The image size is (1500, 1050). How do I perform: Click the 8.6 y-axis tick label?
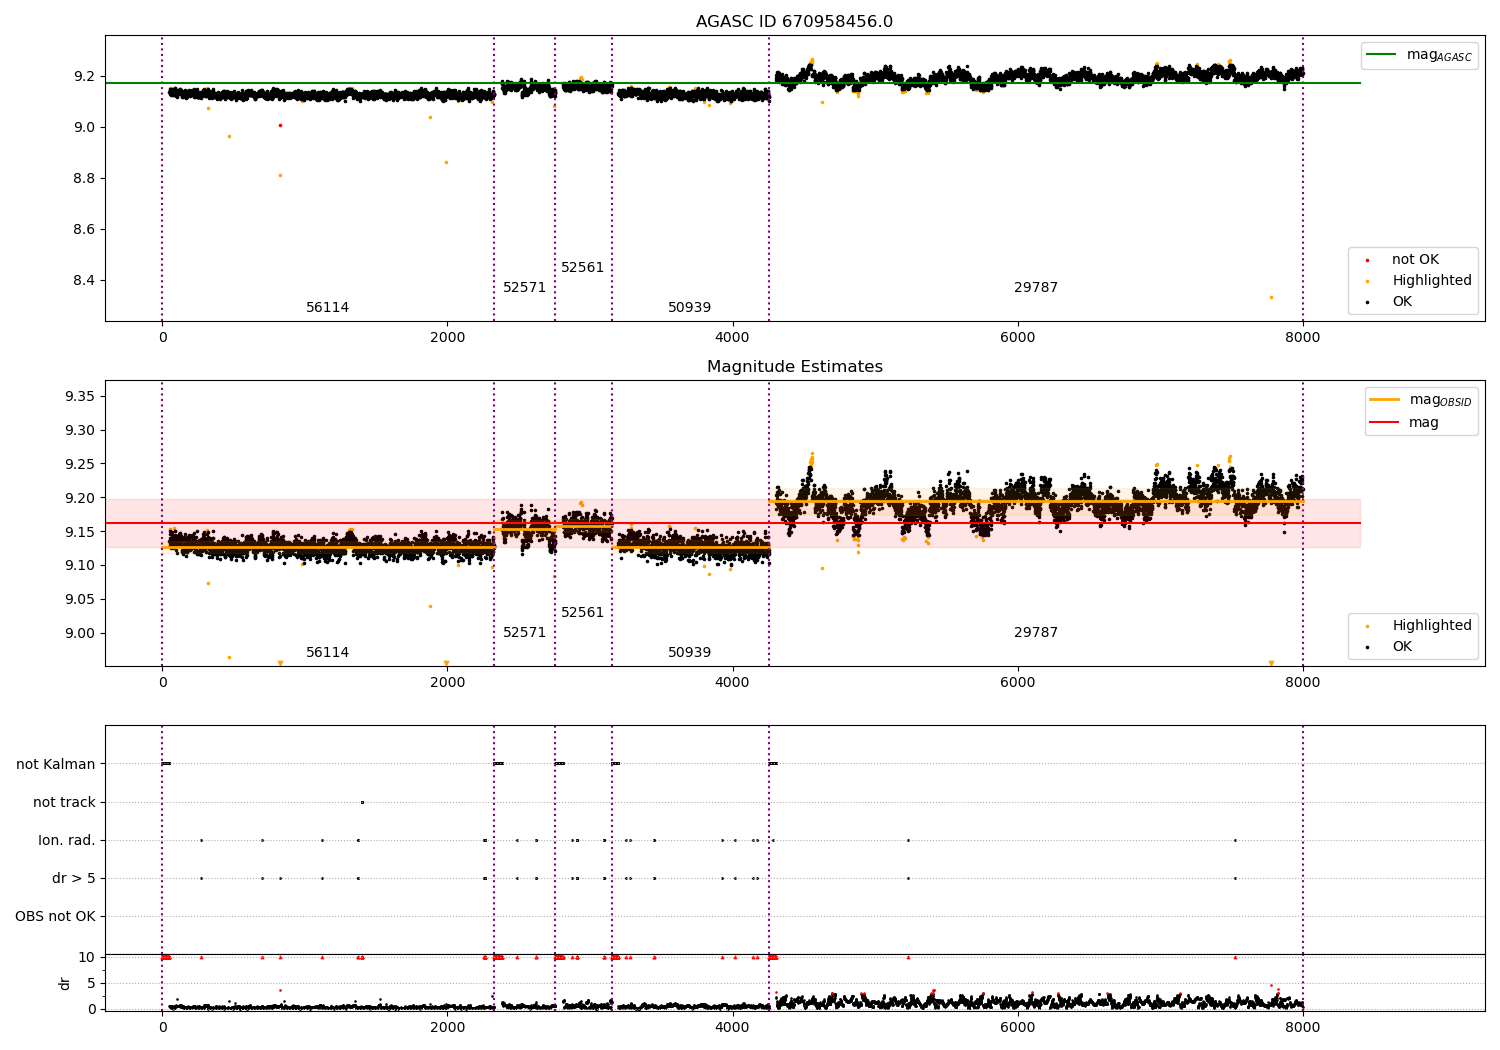(x=84, y=230)
